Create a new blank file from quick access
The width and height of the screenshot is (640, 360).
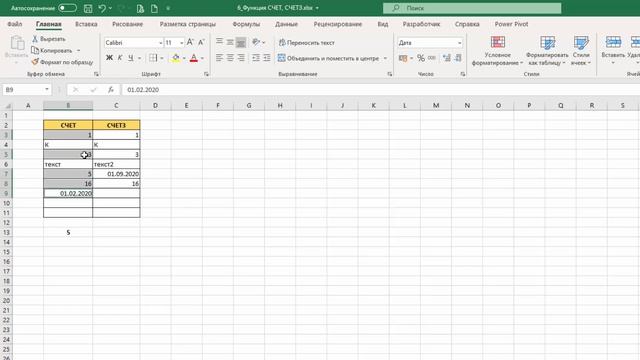pos(154,8)
